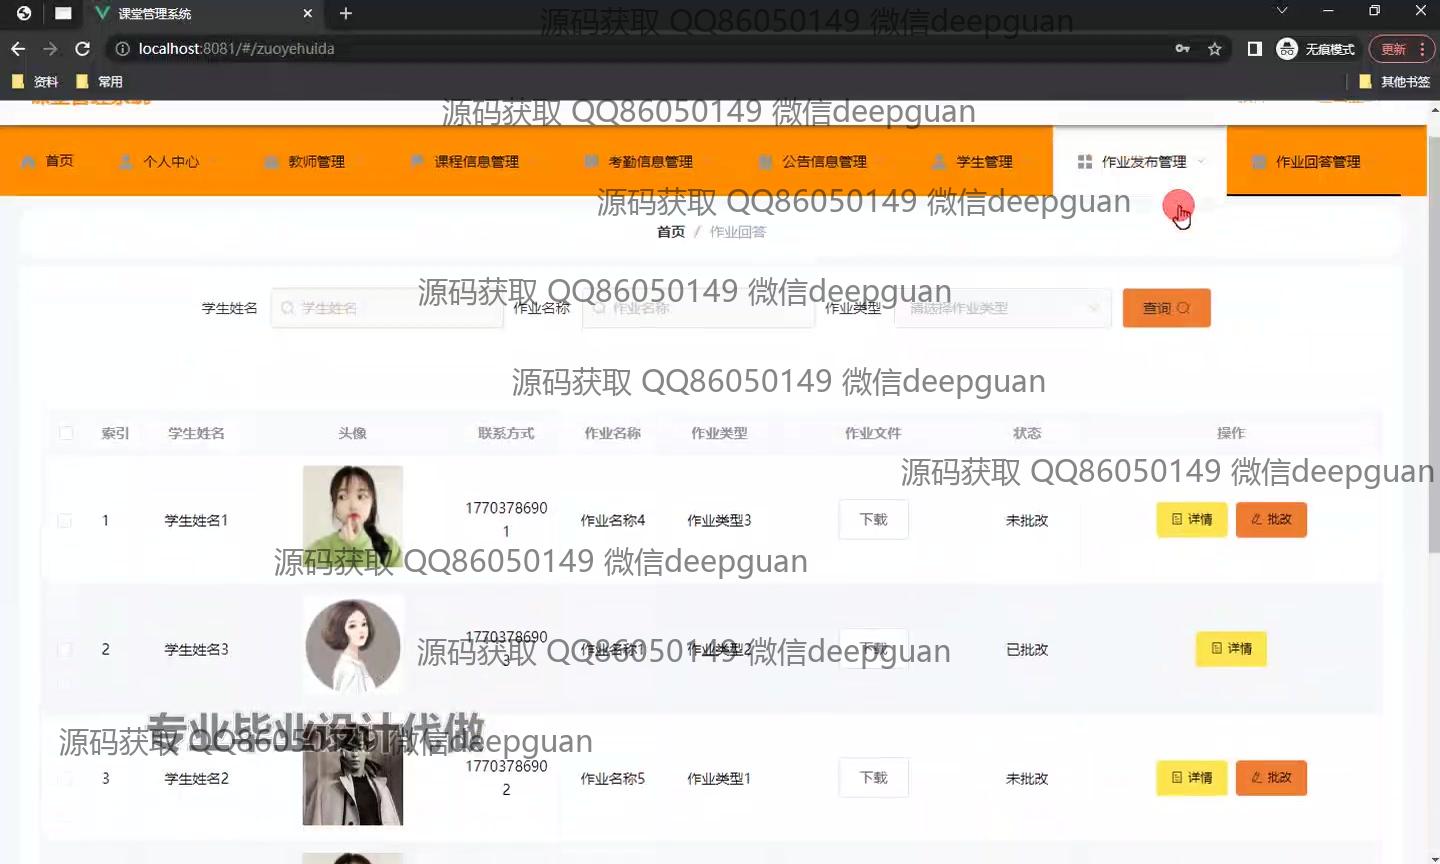Click the orange 查询 search button
This screenshot has width=1440, height=864.
pyautogui.click(x=1166, y=308)
